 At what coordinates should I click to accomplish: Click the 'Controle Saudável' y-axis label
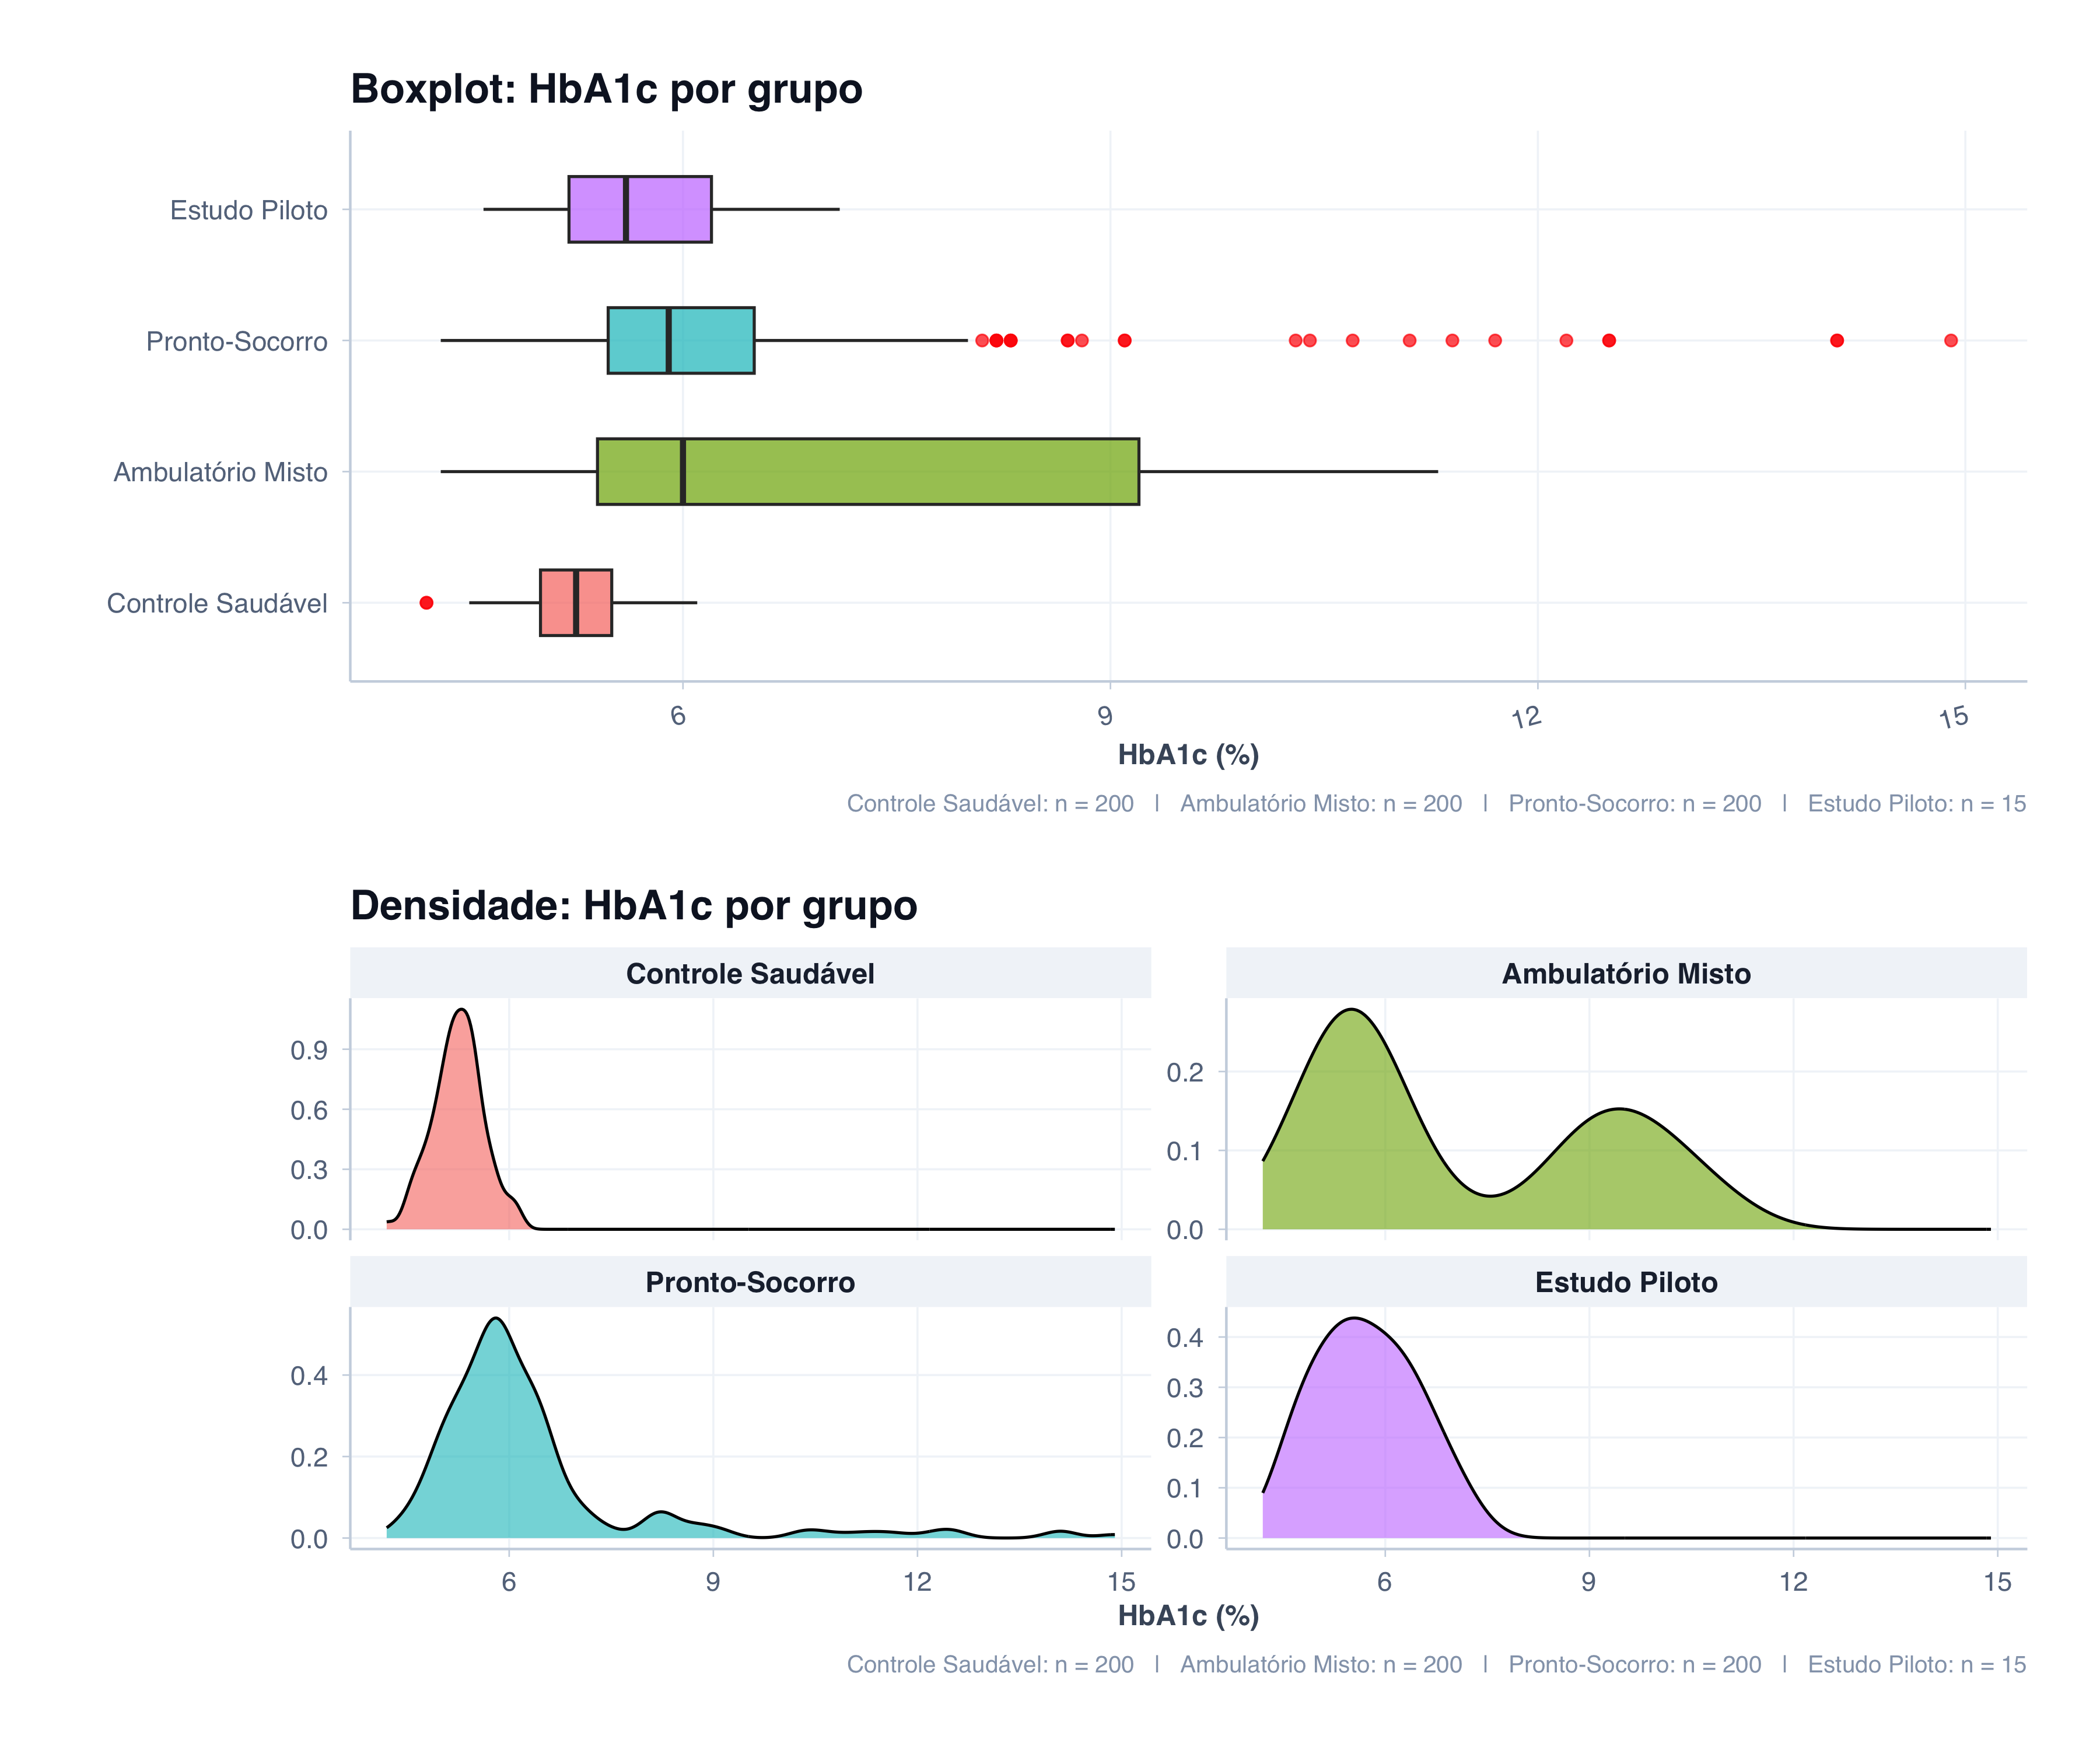217,603
